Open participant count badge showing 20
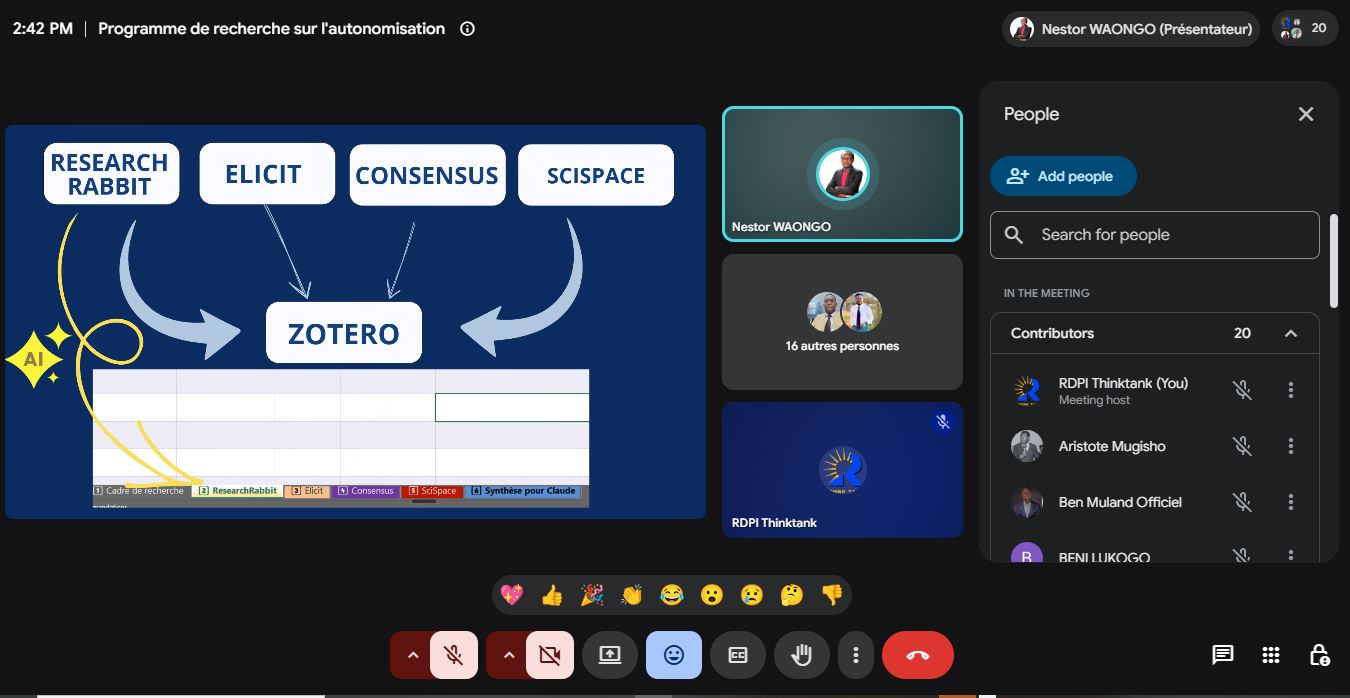The height and width of the screenshot is (698, 1350). point(1305,29)
